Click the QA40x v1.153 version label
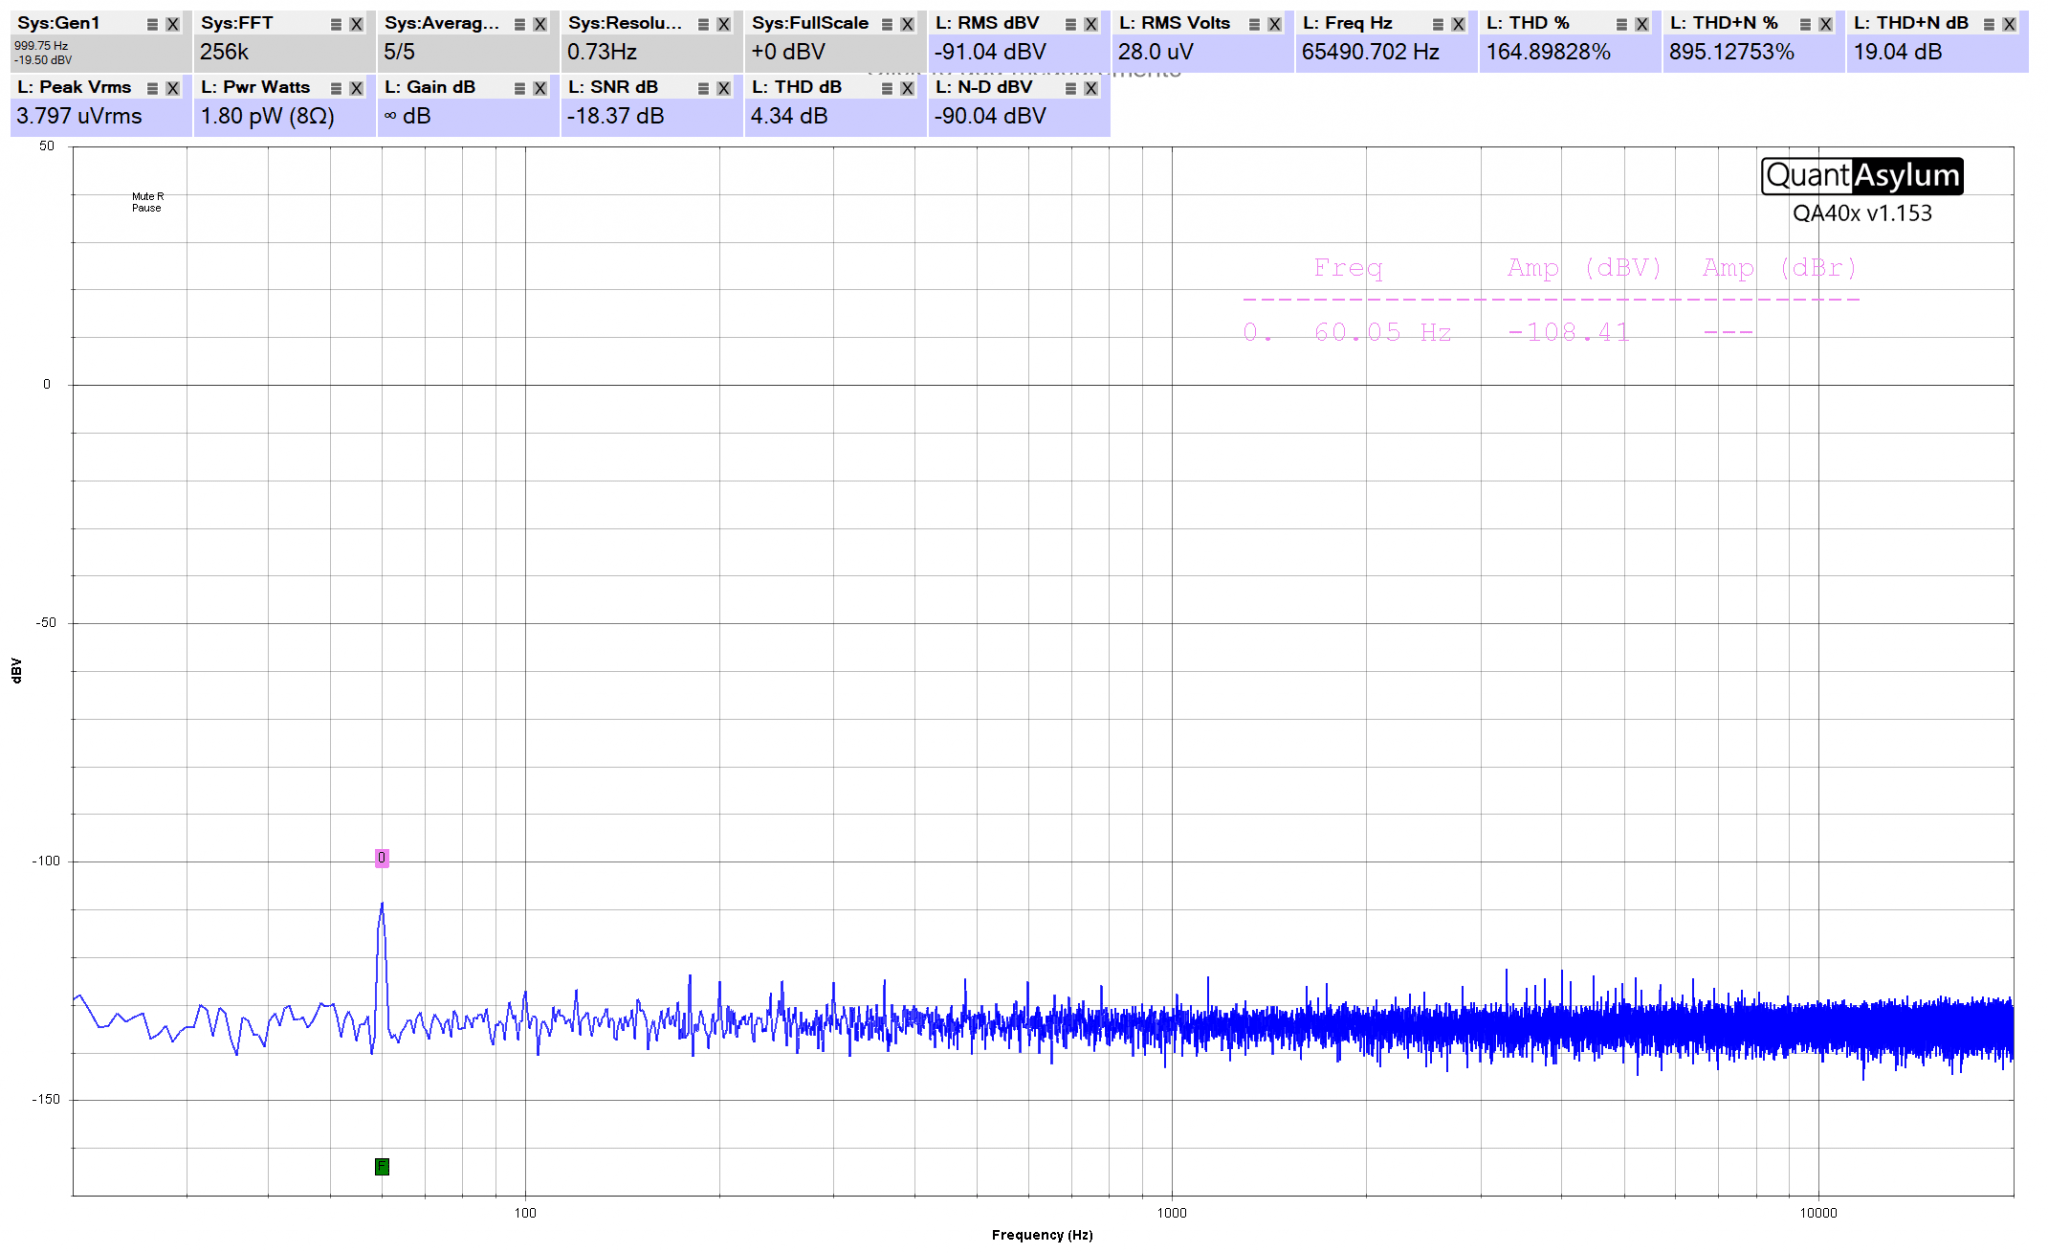Viewport: 2048px width, 1253px height. pos(1862,213)
